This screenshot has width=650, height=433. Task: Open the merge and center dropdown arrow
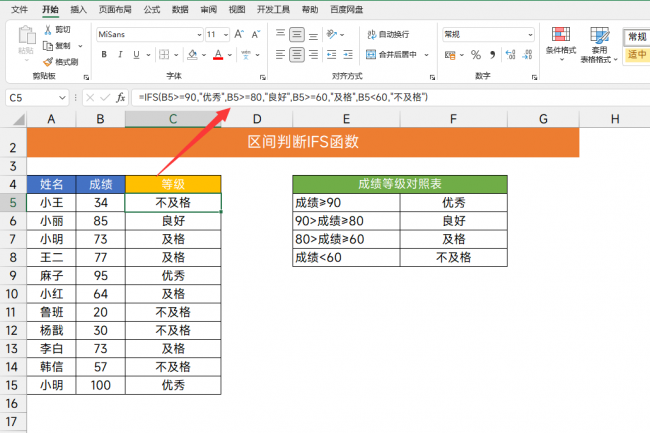point(426,55)
